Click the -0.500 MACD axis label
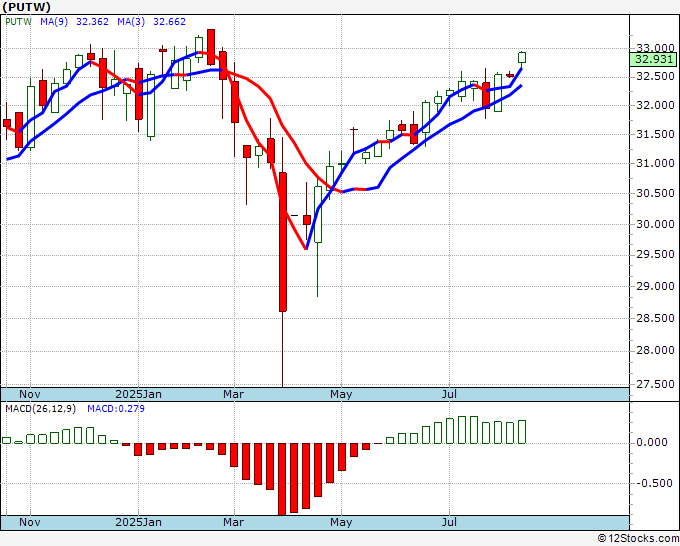Image resolution: width=680 pixels, height=546 pixels. point(655,484)
